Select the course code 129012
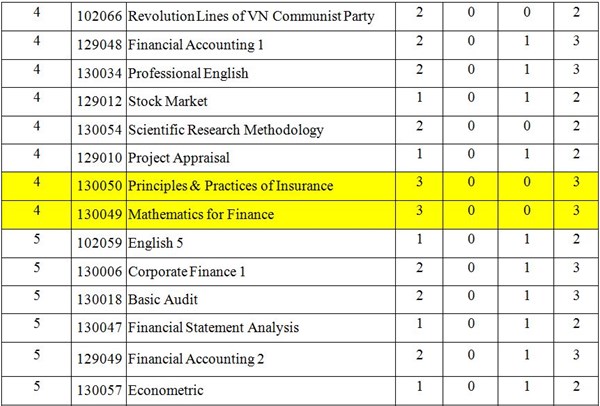This screenshot has width=600, height=406. coord(100,101)
